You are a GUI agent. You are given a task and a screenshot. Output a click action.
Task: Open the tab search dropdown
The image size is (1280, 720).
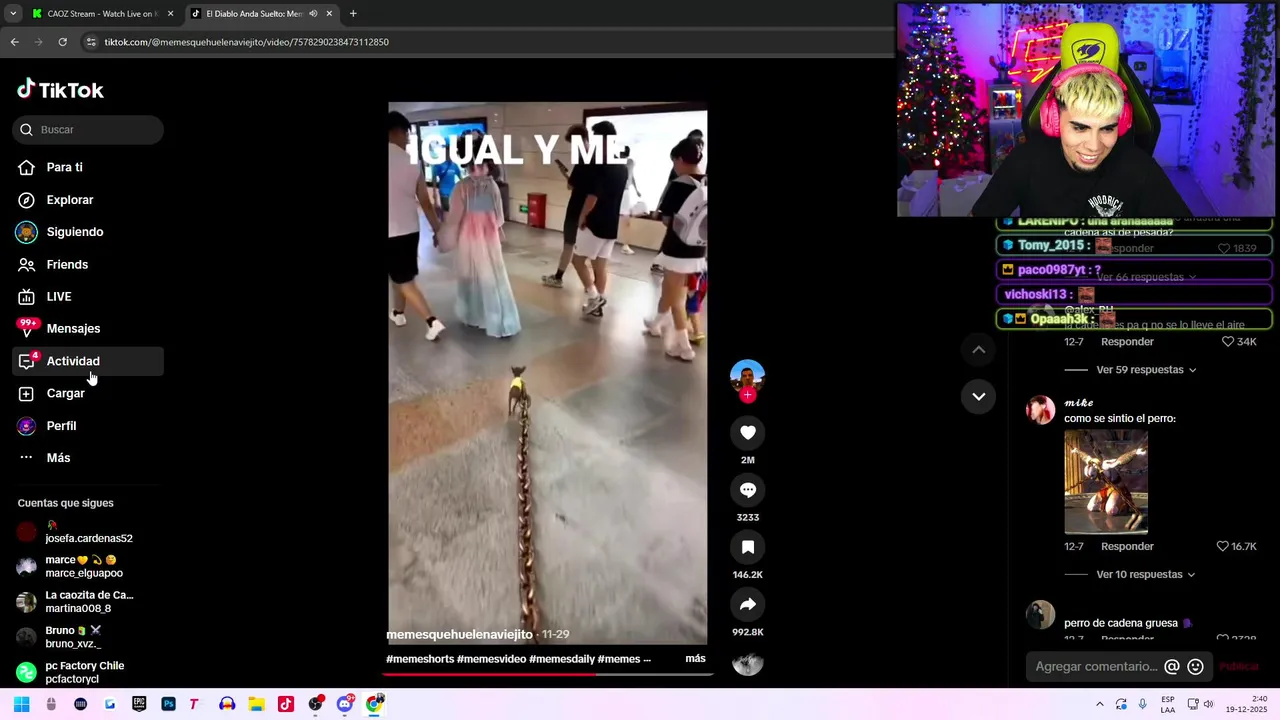pyautogui.click(x=13, y=14)
